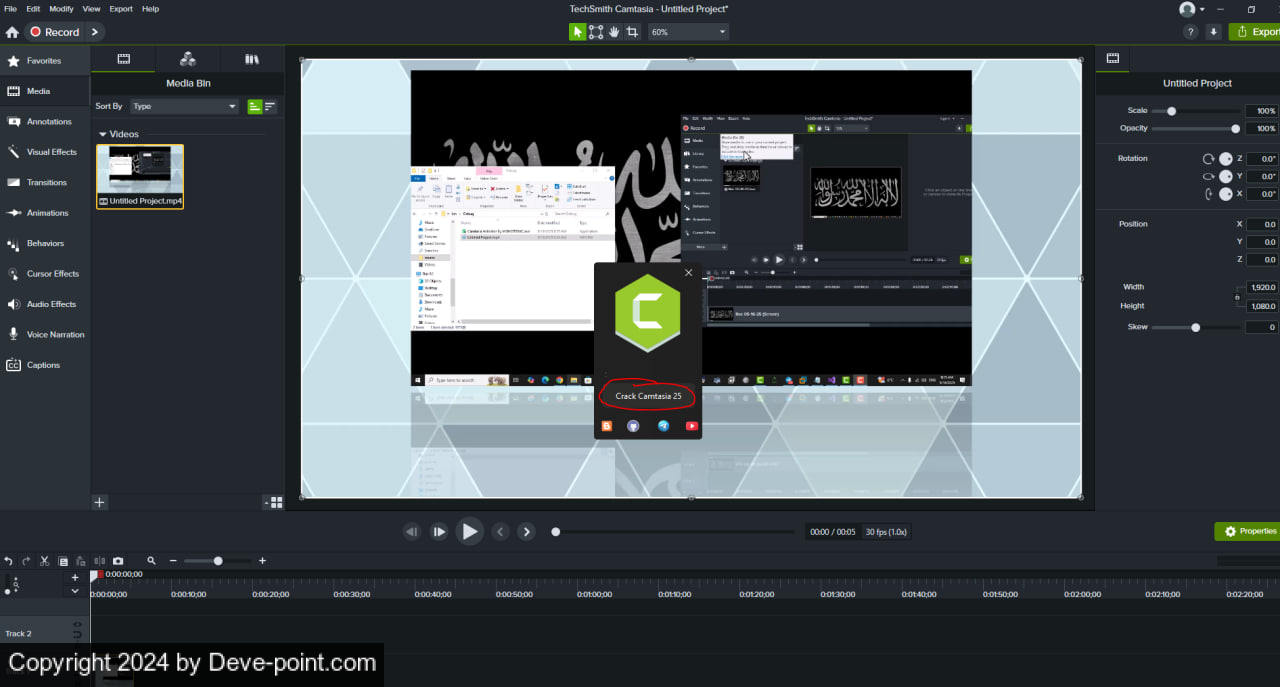
Task: Open the View menu
Action: (91, 9)
